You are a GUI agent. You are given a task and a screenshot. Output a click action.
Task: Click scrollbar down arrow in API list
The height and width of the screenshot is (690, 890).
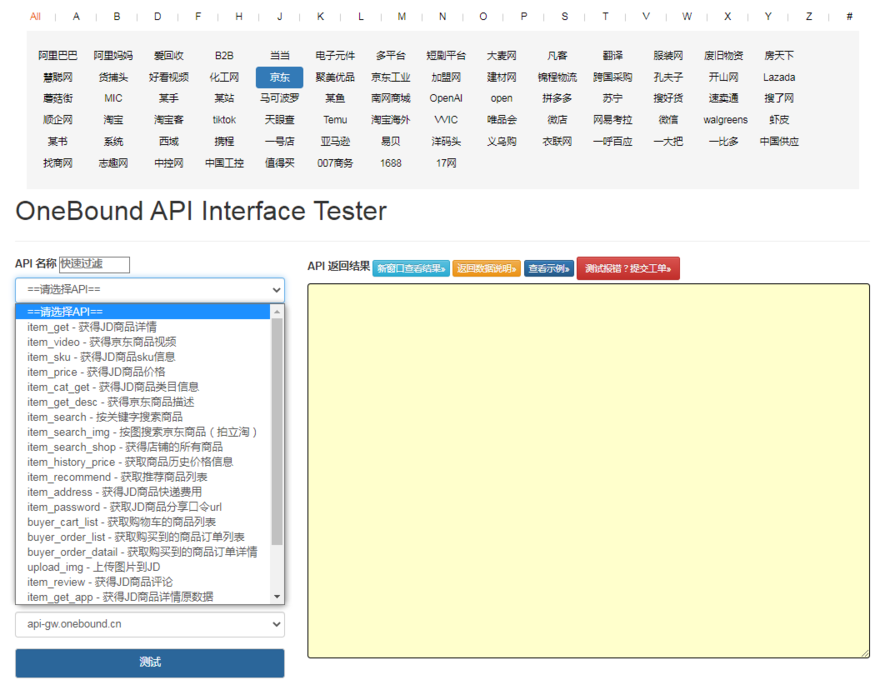(277, 597)
